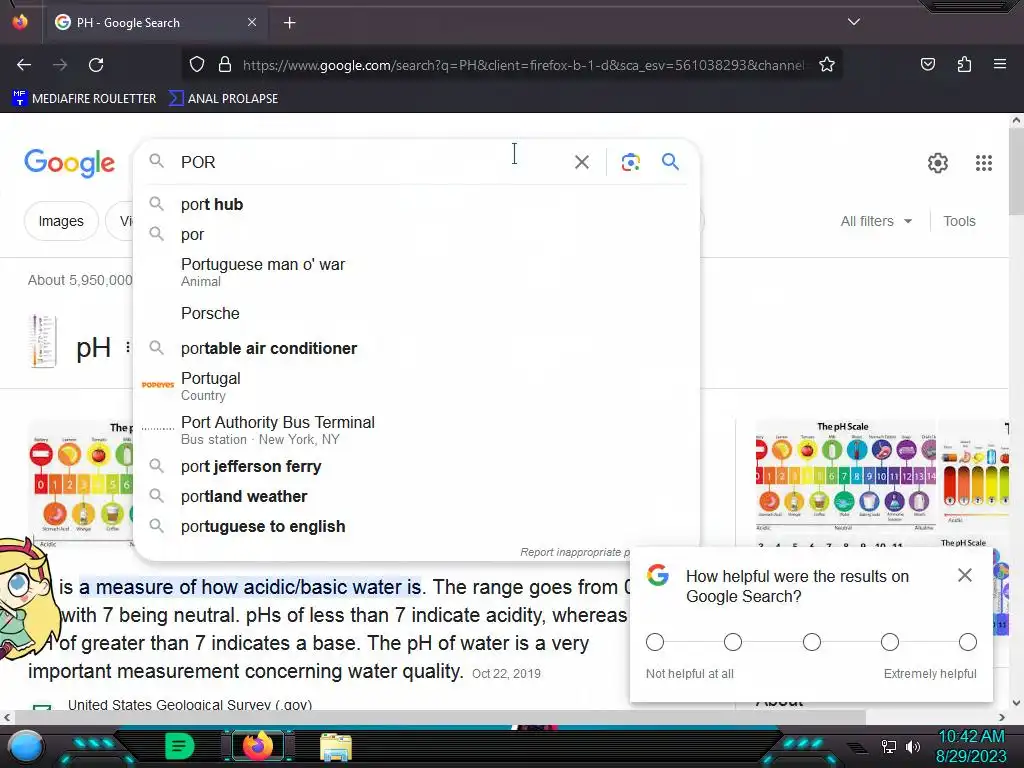Choose 'portland weather' suggestion
Screen dimensions: 1024x768
416,496
